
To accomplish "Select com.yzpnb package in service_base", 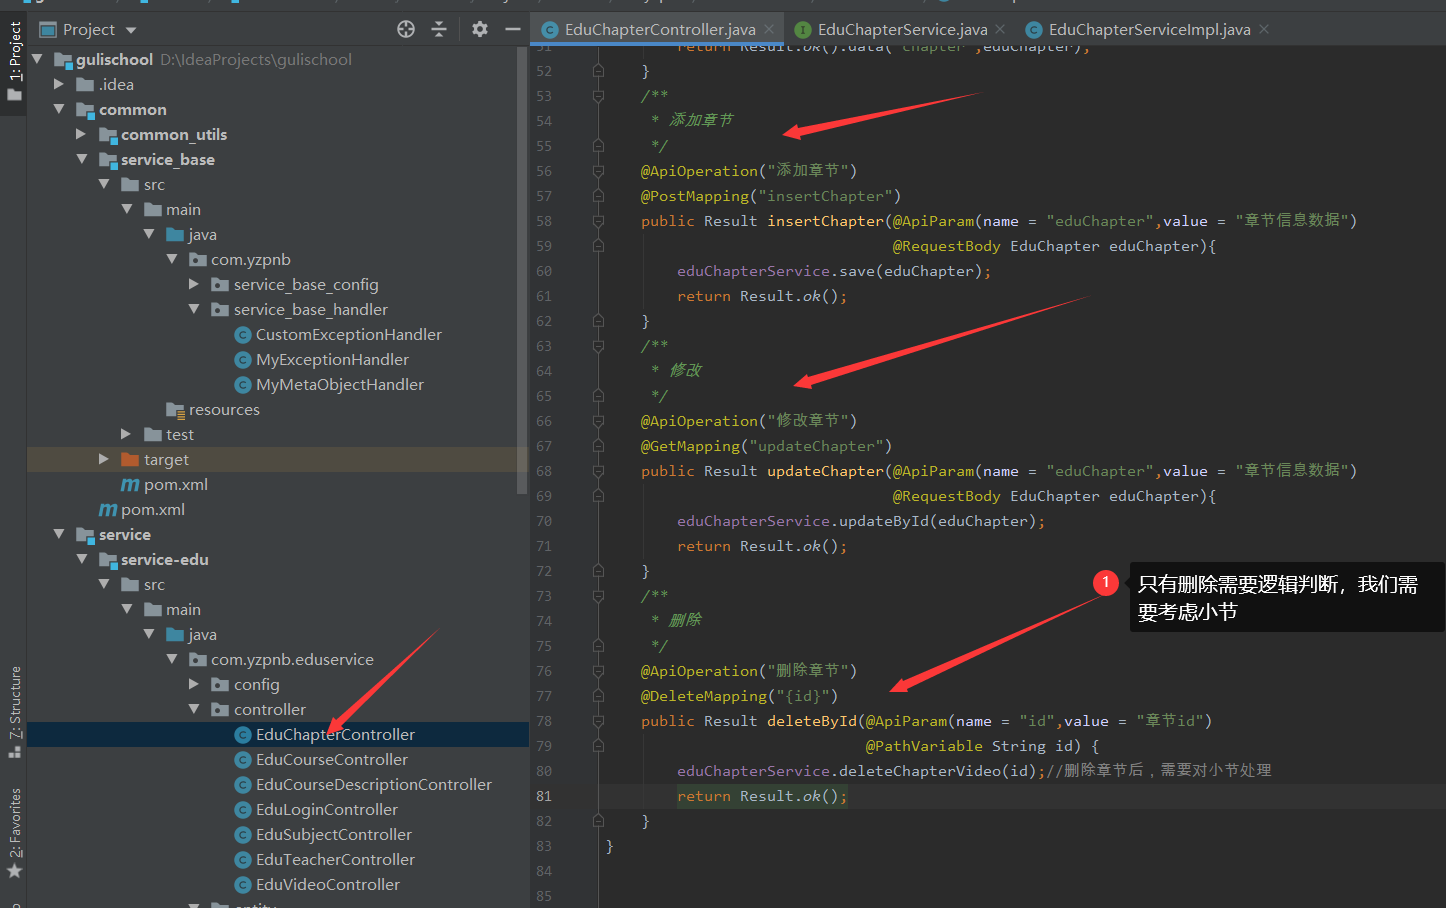I will tap(251, 259).
